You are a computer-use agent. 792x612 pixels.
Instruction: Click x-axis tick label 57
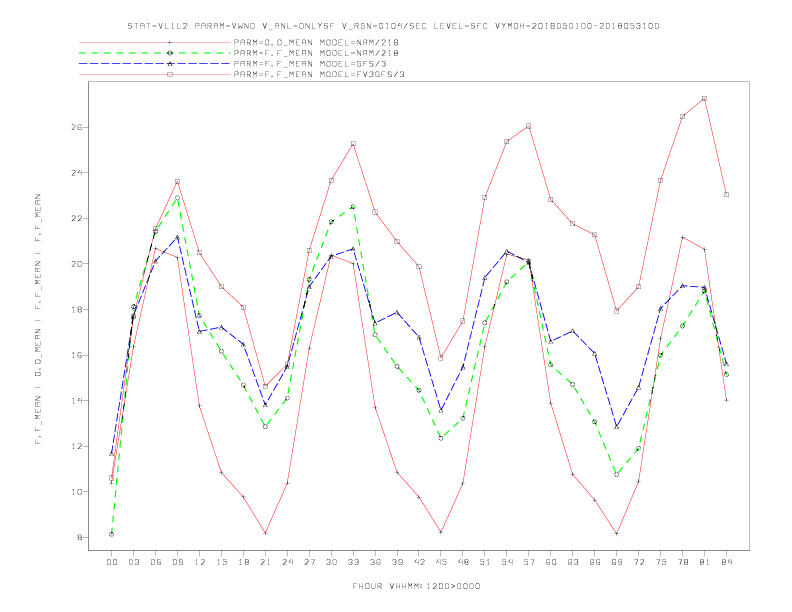point(529,562)
